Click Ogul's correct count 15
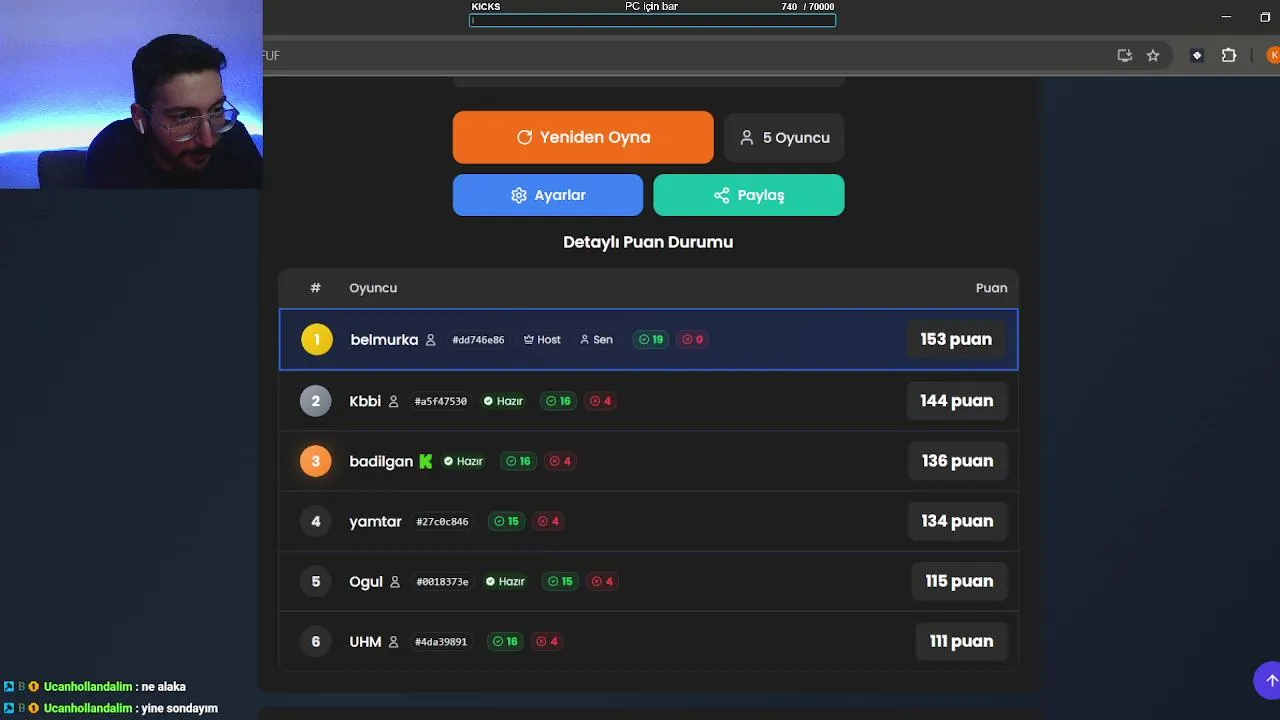1280x720 pixels. click(x=561, y=581)
